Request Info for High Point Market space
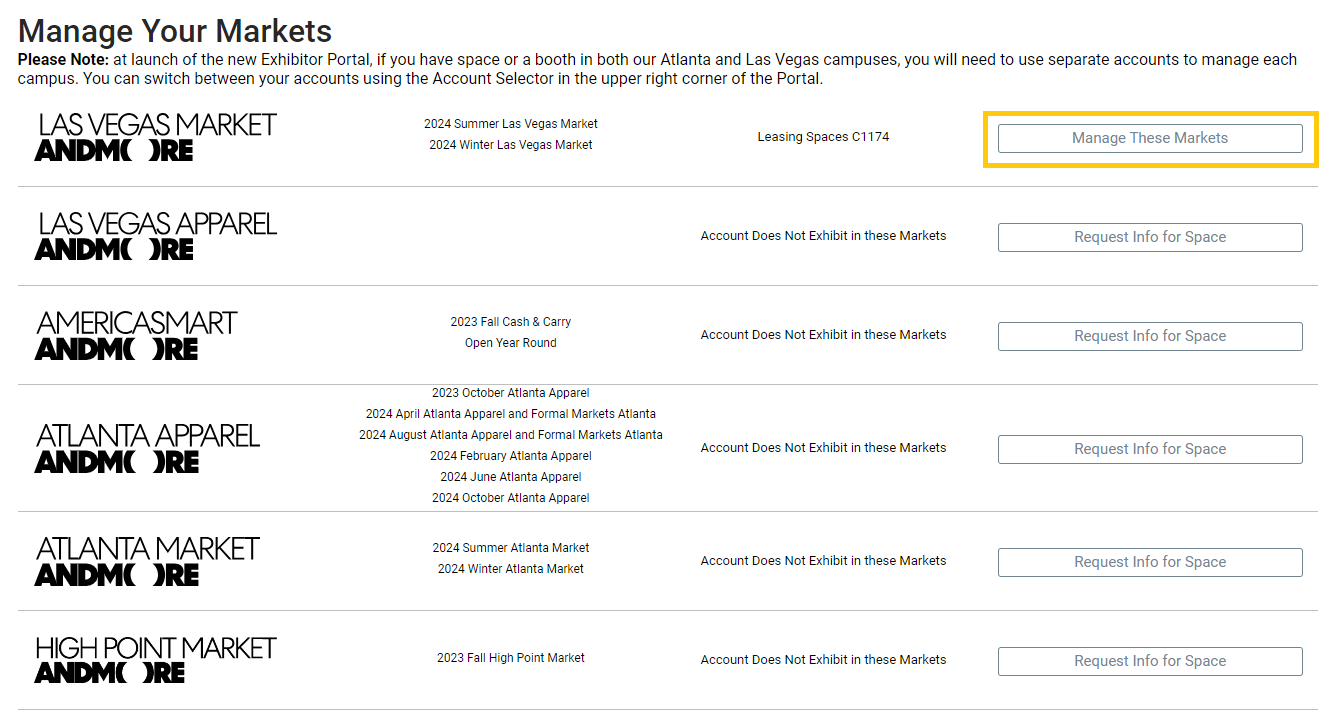 pos(1150,661)
